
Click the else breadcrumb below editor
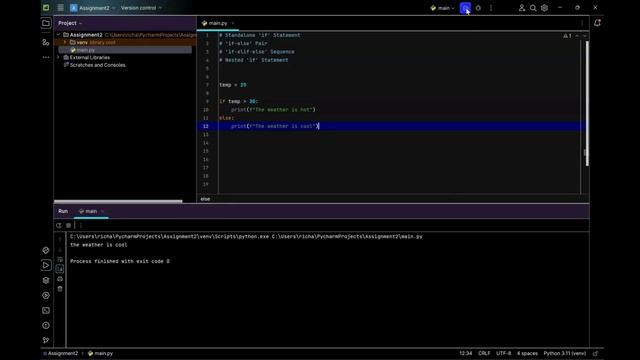[x=205, y=199]
